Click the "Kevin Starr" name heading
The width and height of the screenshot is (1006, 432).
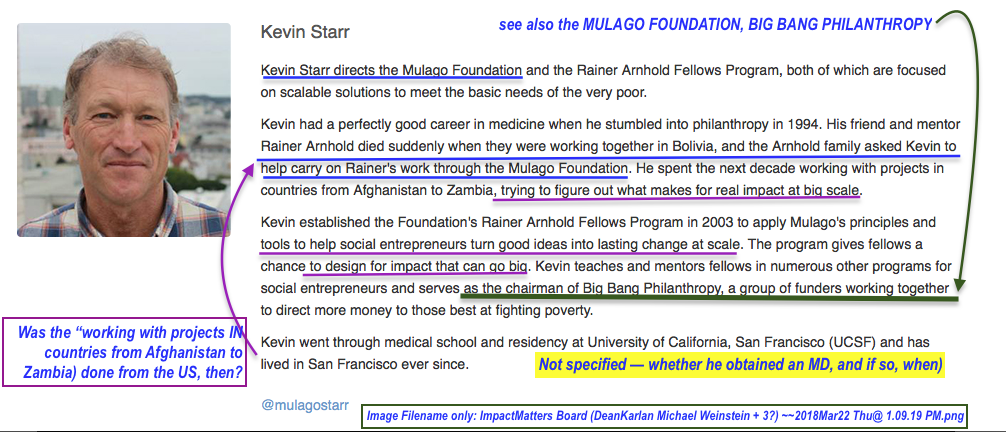305,32
